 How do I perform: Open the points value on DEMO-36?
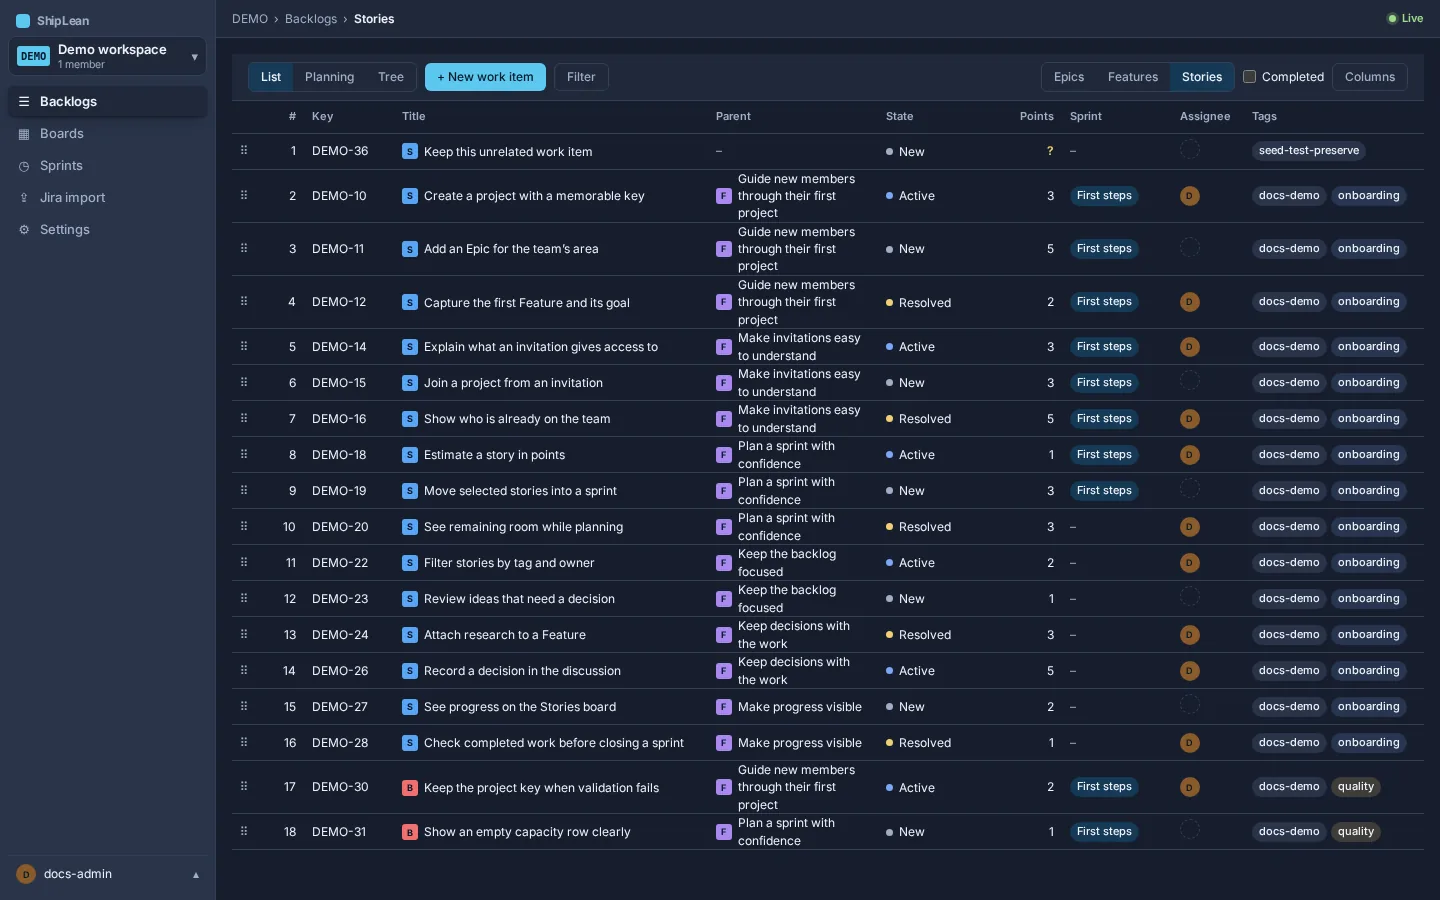pos(1050,151)
